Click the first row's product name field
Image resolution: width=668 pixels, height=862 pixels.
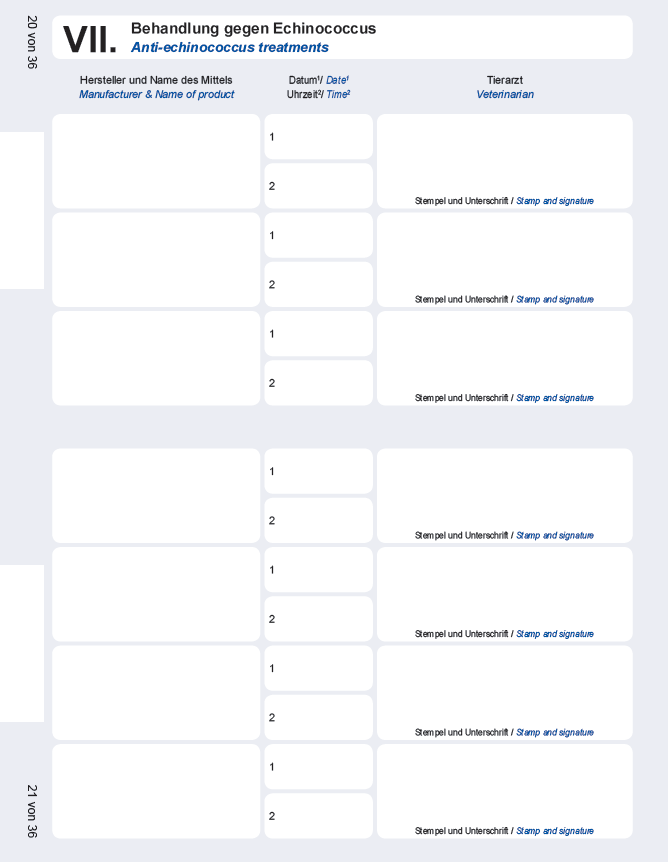click(156, 161)
